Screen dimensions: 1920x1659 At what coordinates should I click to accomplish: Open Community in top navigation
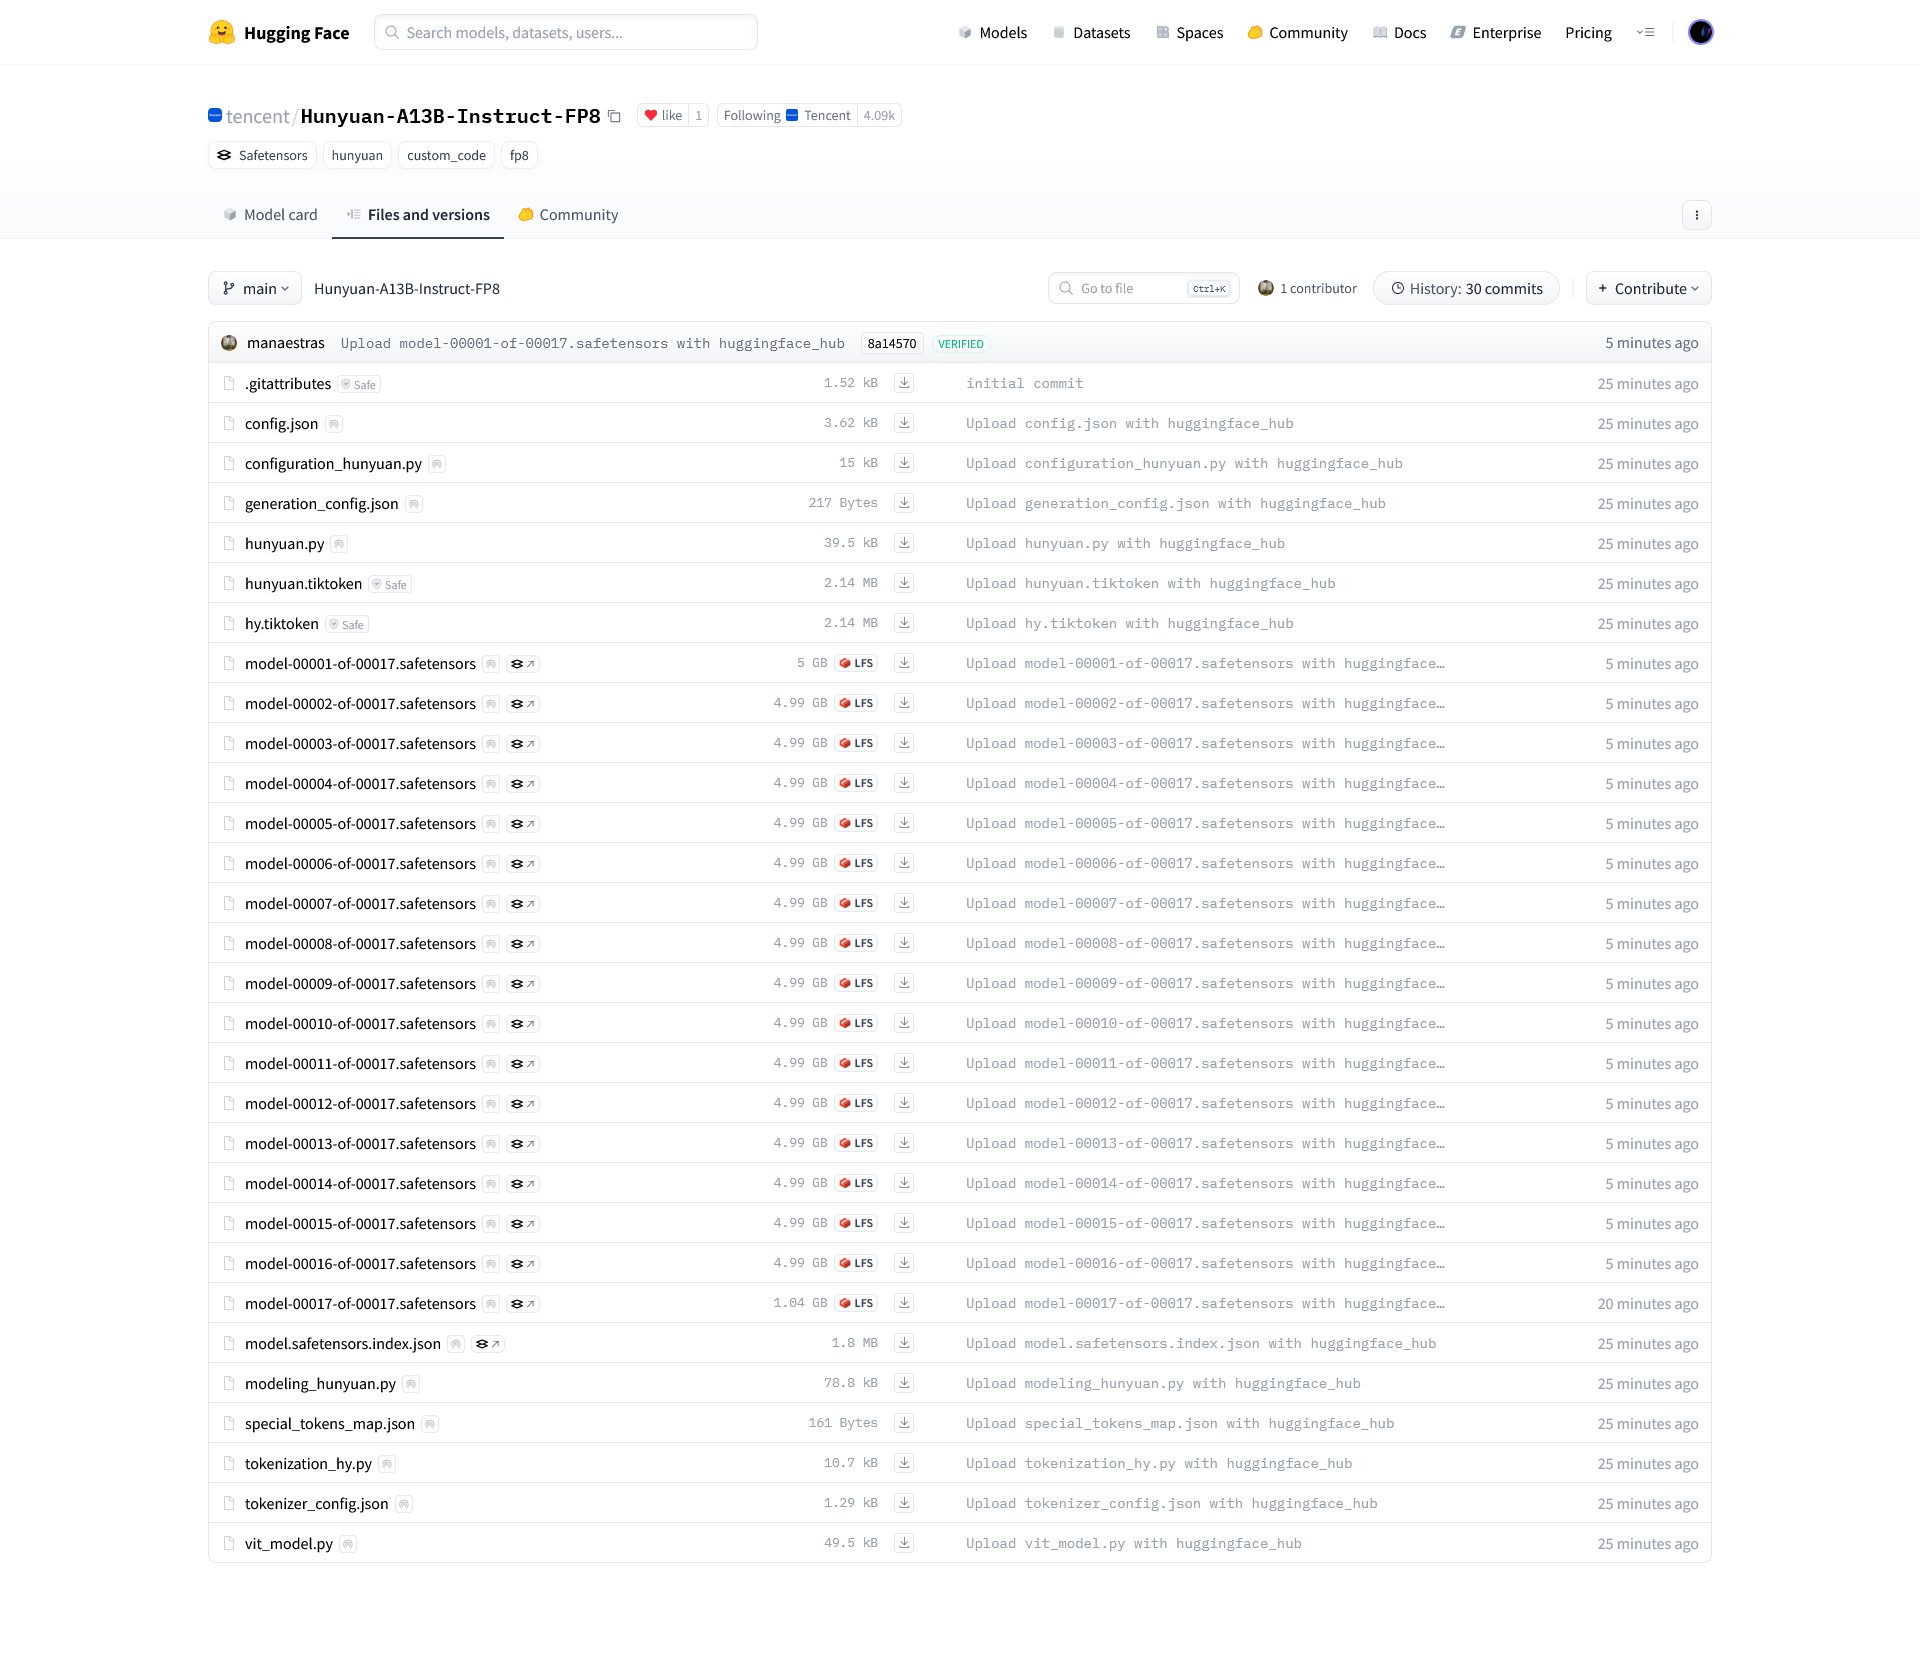pyautogui.click(x=1297, y=33)
